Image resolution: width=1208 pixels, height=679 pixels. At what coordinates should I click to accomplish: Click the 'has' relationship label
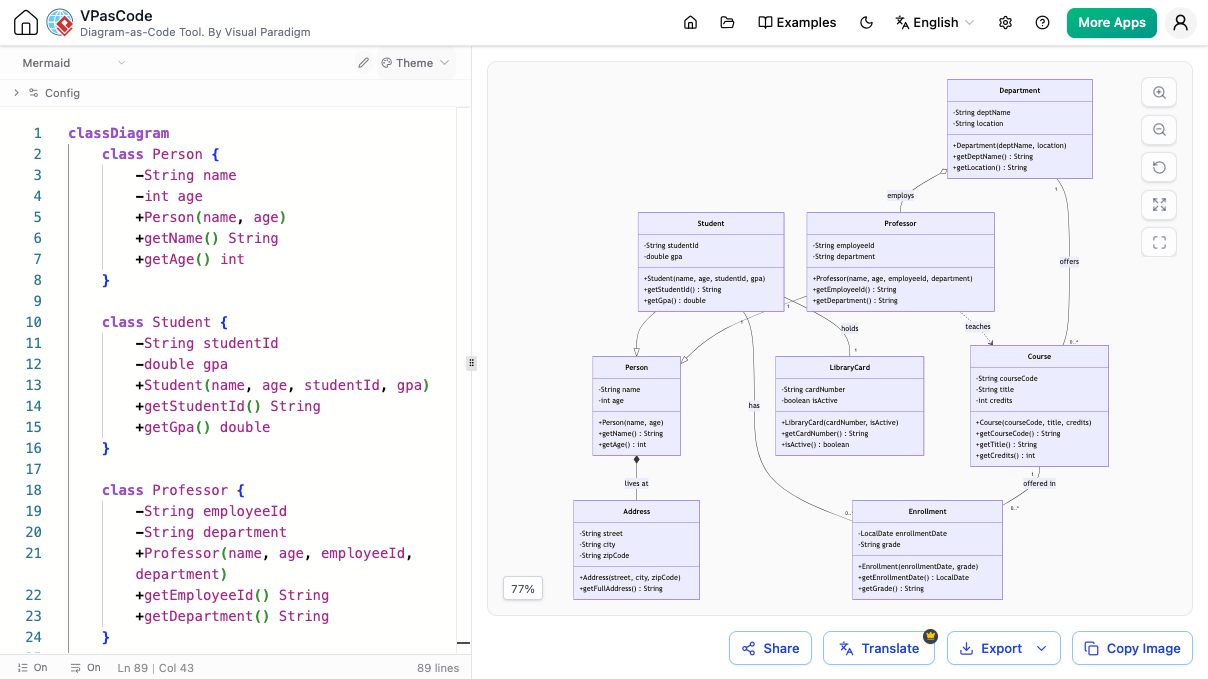(x=754, y=405)
